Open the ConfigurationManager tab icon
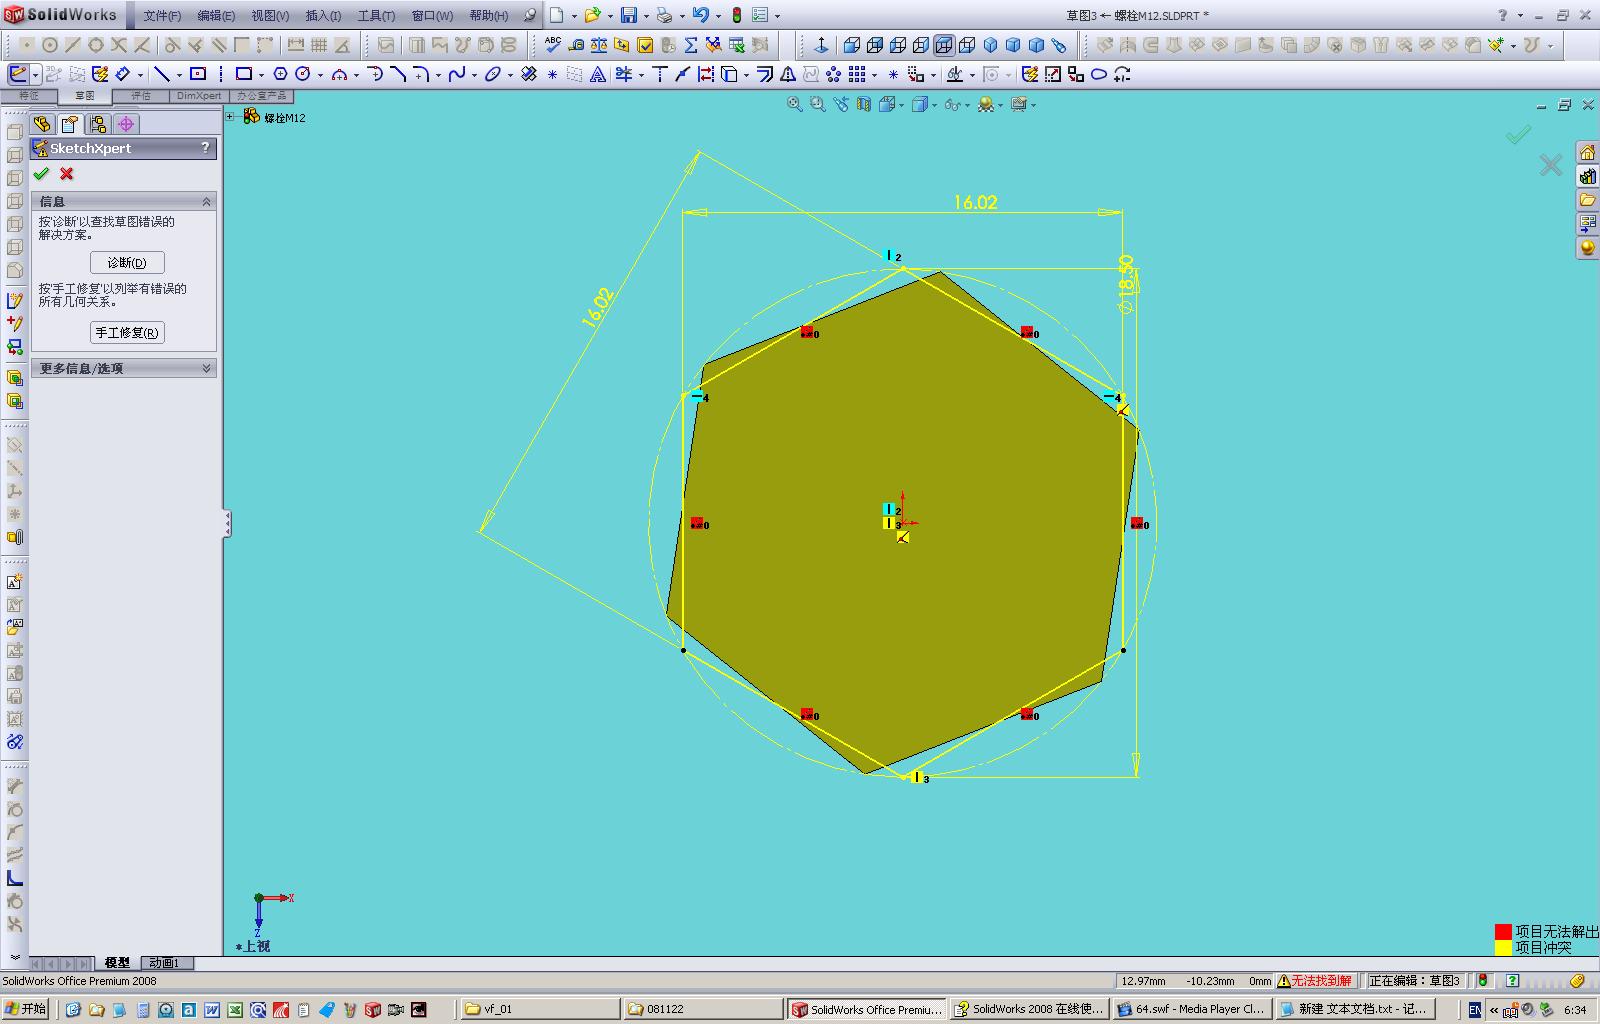This screenshot has width=1600, height=1024. (98, 124)
